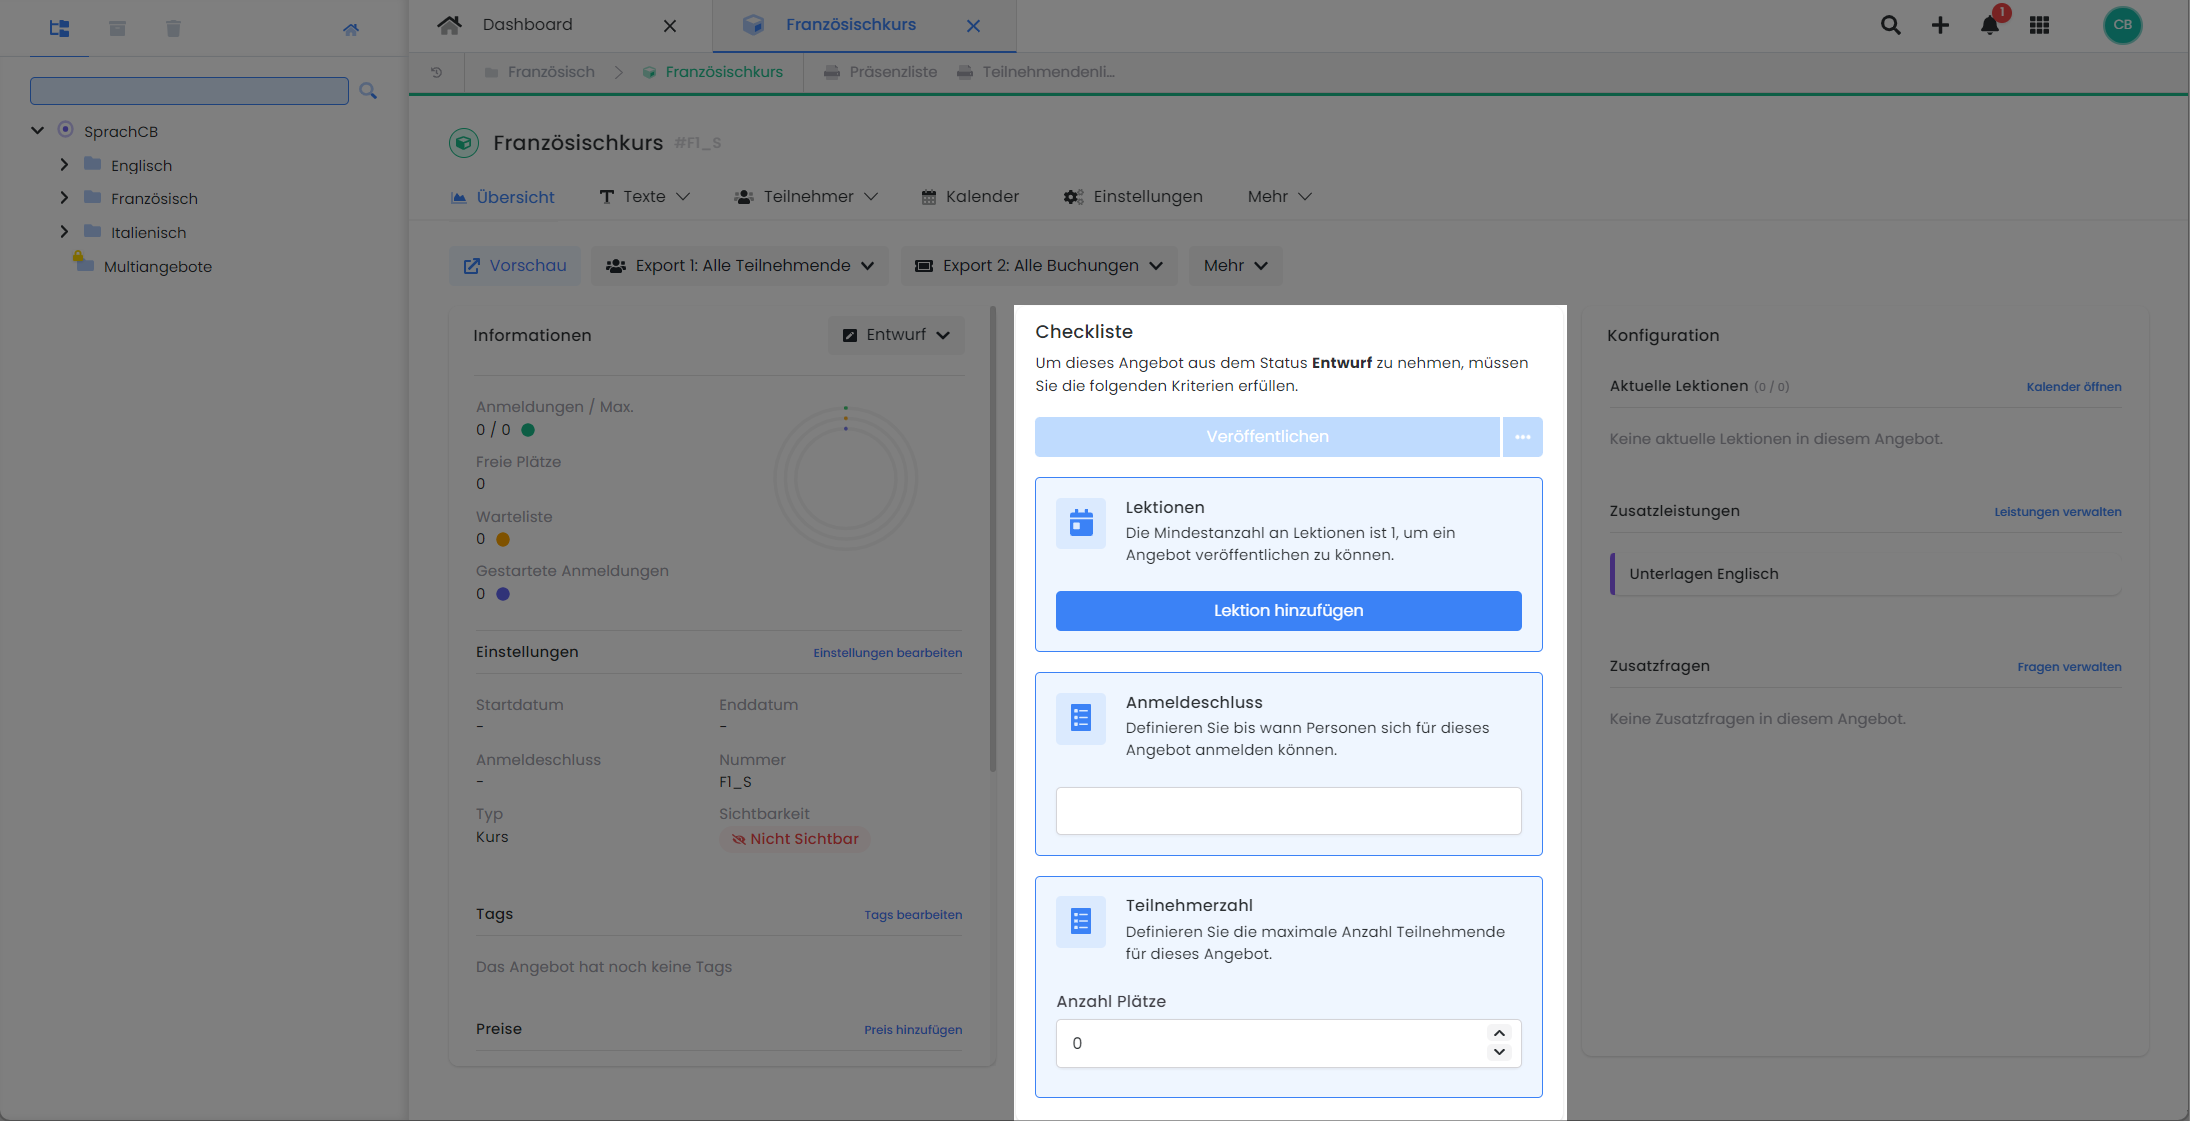
Task: Open global search via the magnifier icon
Action: tap(1890, 25)
